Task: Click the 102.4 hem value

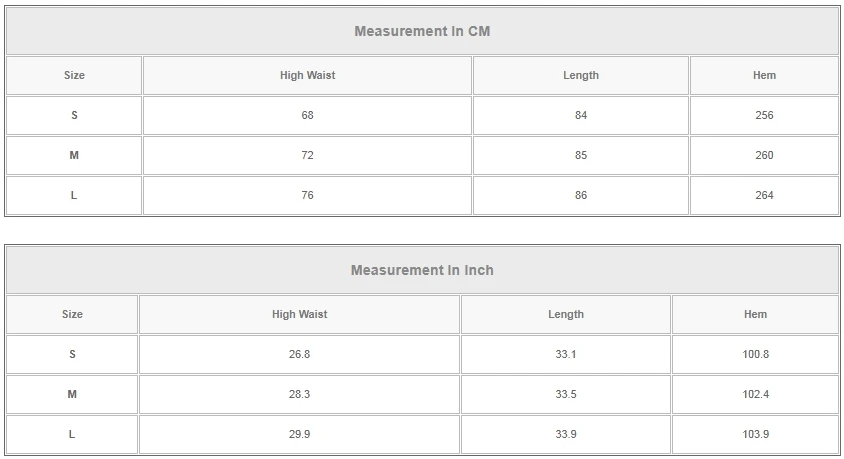Action: 755,394
